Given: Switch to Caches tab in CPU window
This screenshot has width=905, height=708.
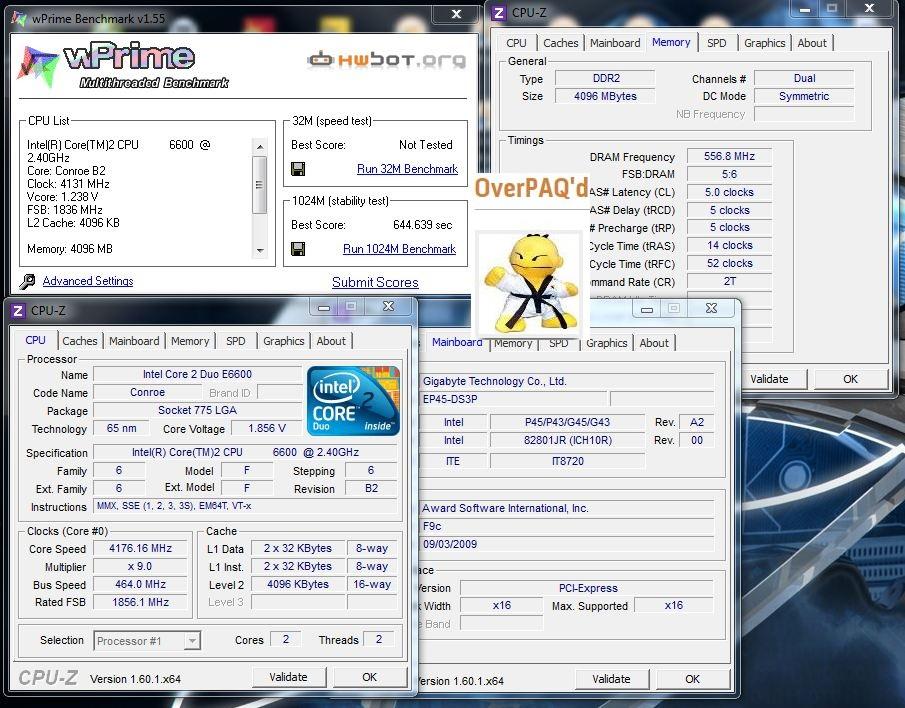Looking at the screenshot, I should [x=80, y=341].
